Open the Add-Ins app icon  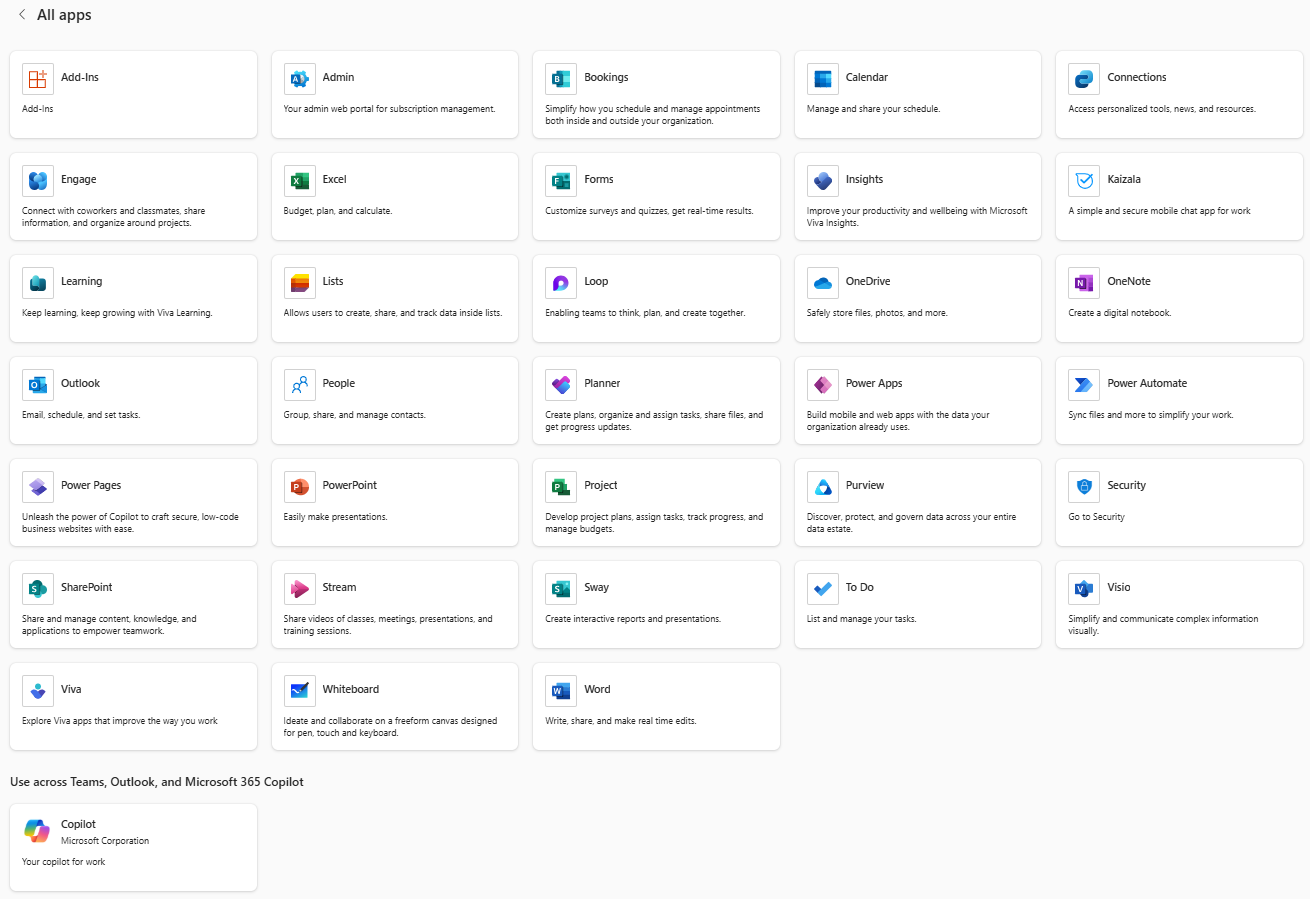click(x=38, y=79)
